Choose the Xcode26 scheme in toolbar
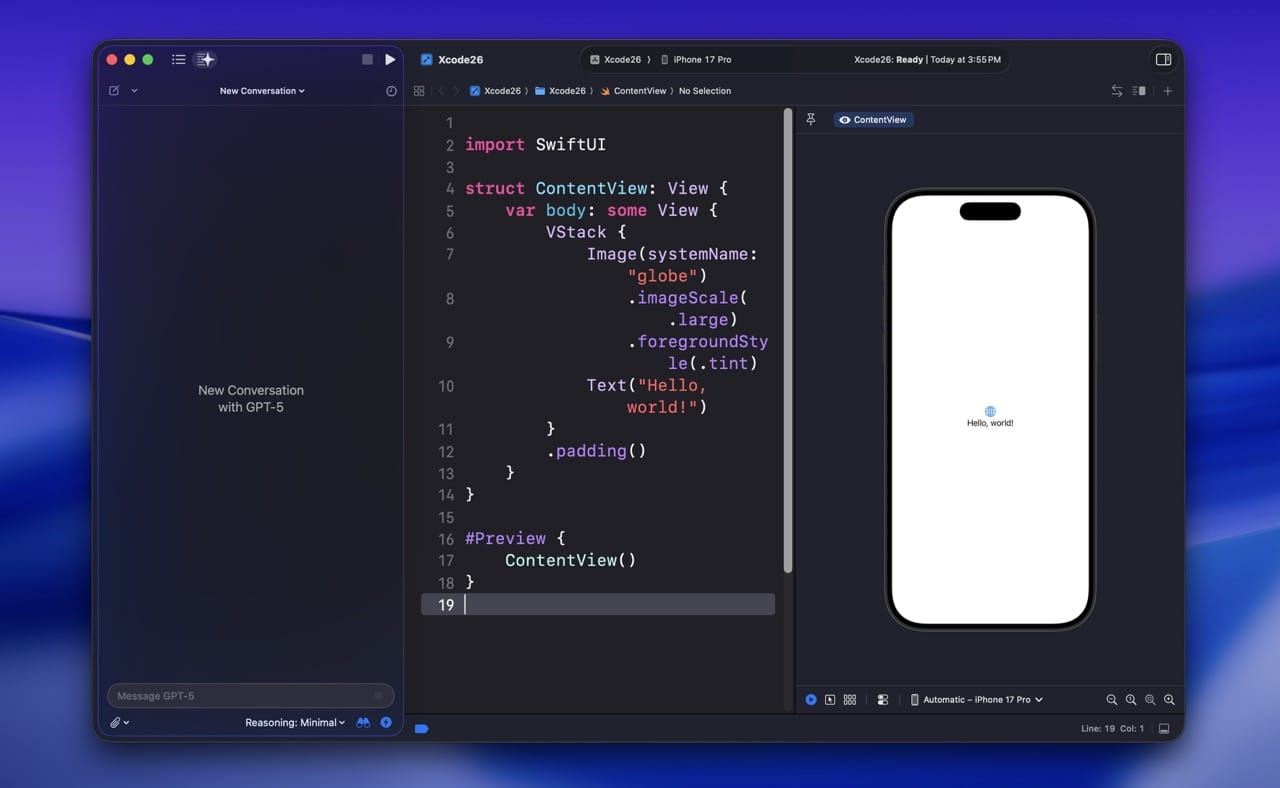This screenshot has width=1280, height=788. [615, 60]
